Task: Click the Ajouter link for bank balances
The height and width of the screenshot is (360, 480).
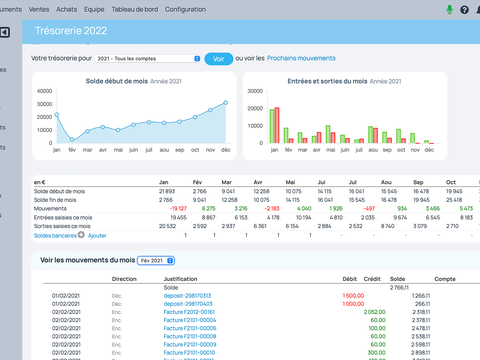Action: click(97, 236)
